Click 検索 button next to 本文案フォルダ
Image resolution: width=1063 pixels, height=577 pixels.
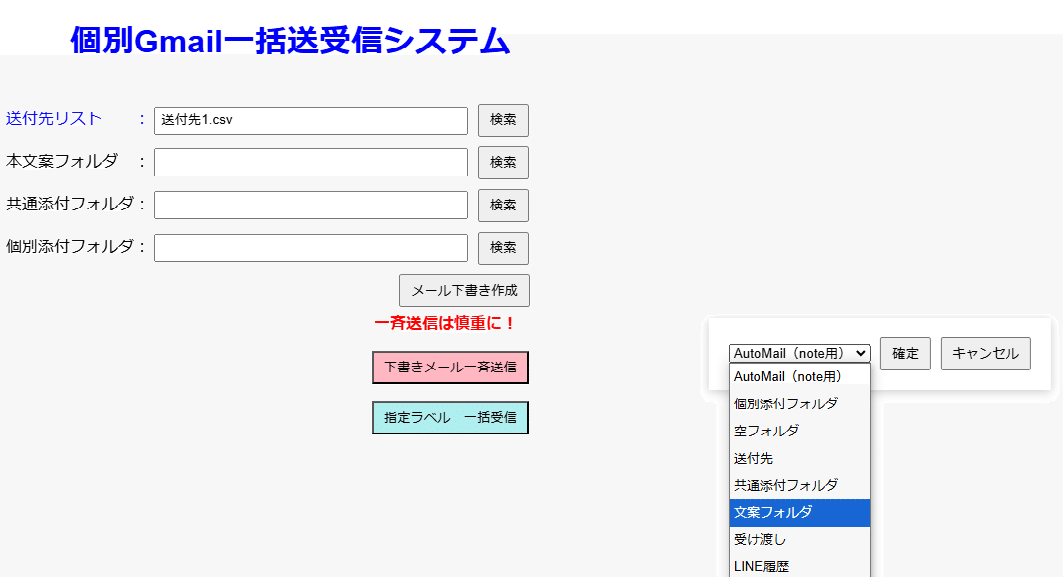[503, 163]
